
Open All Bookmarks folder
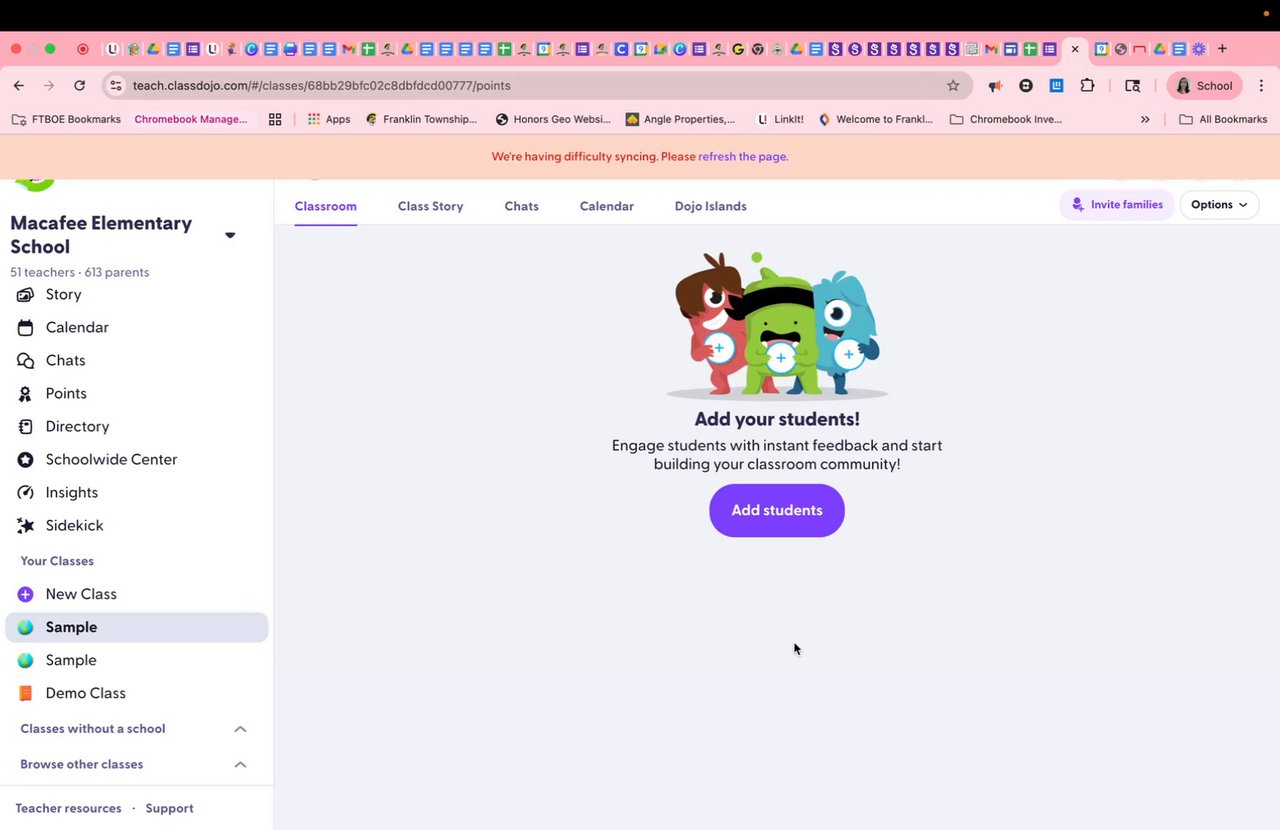point(1223,119)
